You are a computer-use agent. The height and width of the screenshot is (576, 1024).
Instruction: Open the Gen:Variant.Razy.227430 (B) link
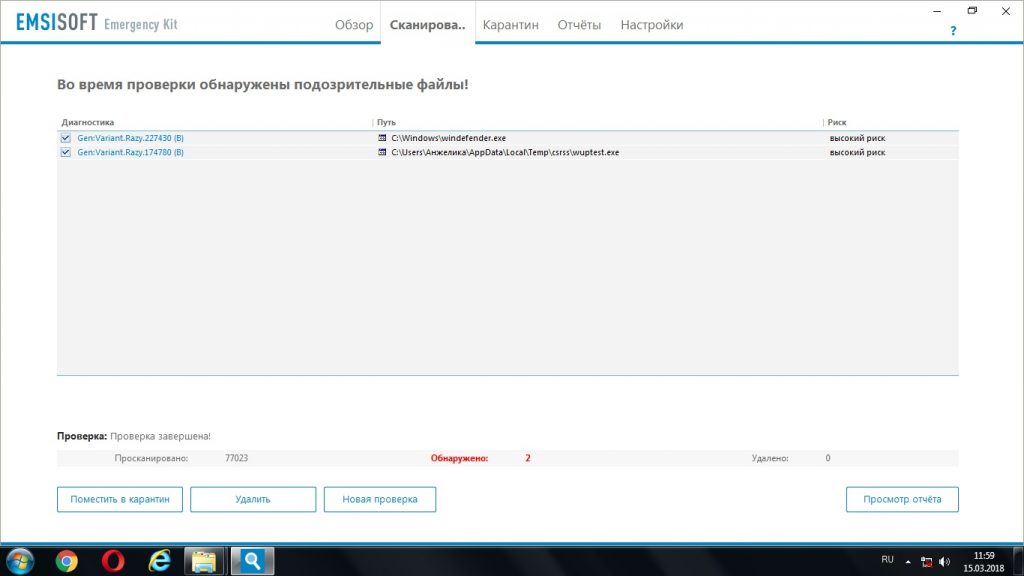point(131,138)
